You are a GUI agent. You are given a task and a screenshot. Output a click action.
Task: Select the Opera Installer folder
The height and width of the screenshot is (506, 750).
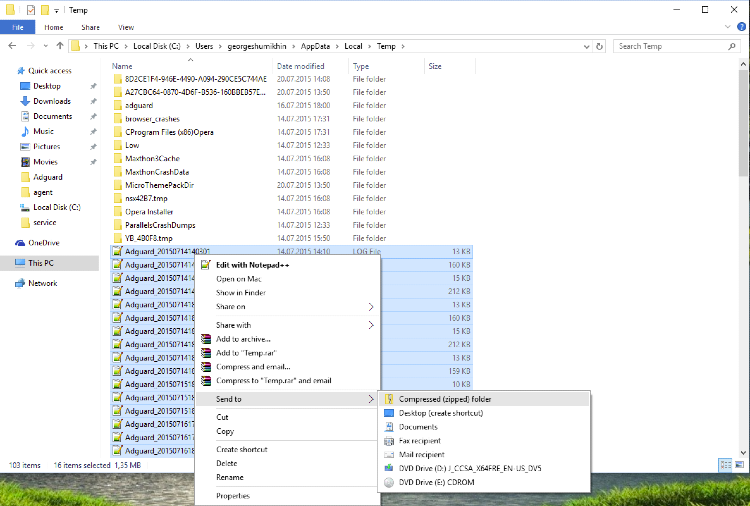pos(149,211)
